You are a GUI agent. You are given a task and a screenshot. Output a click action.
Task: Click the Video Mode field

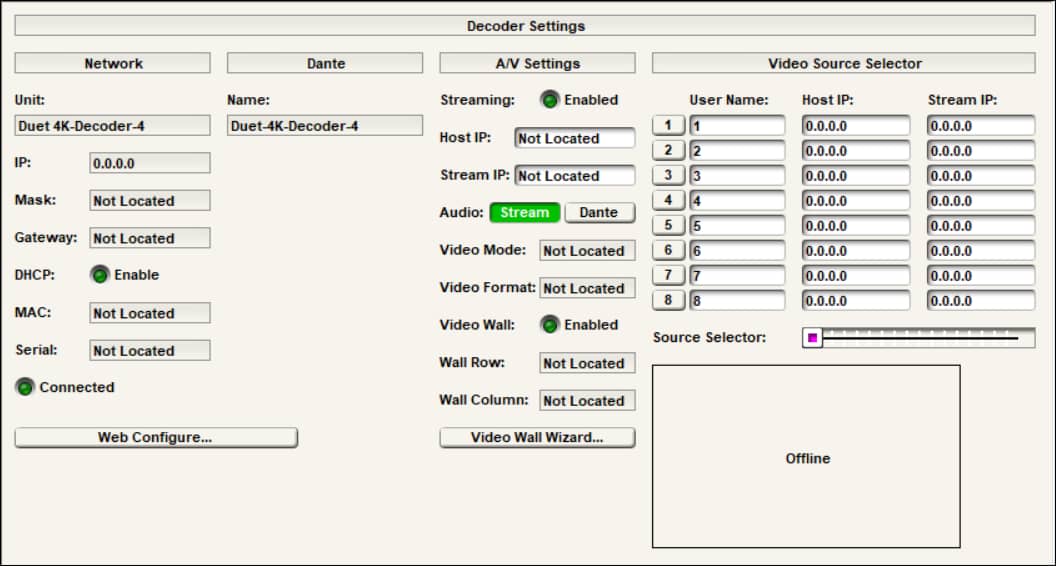click(x=587, y=250)
